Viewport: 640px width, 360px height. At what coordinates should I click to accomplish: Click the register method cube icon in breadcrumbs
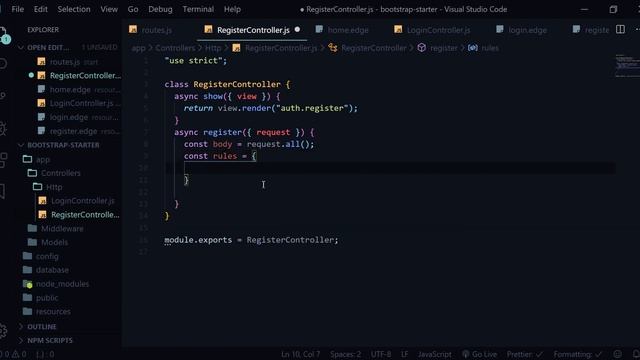422,48
